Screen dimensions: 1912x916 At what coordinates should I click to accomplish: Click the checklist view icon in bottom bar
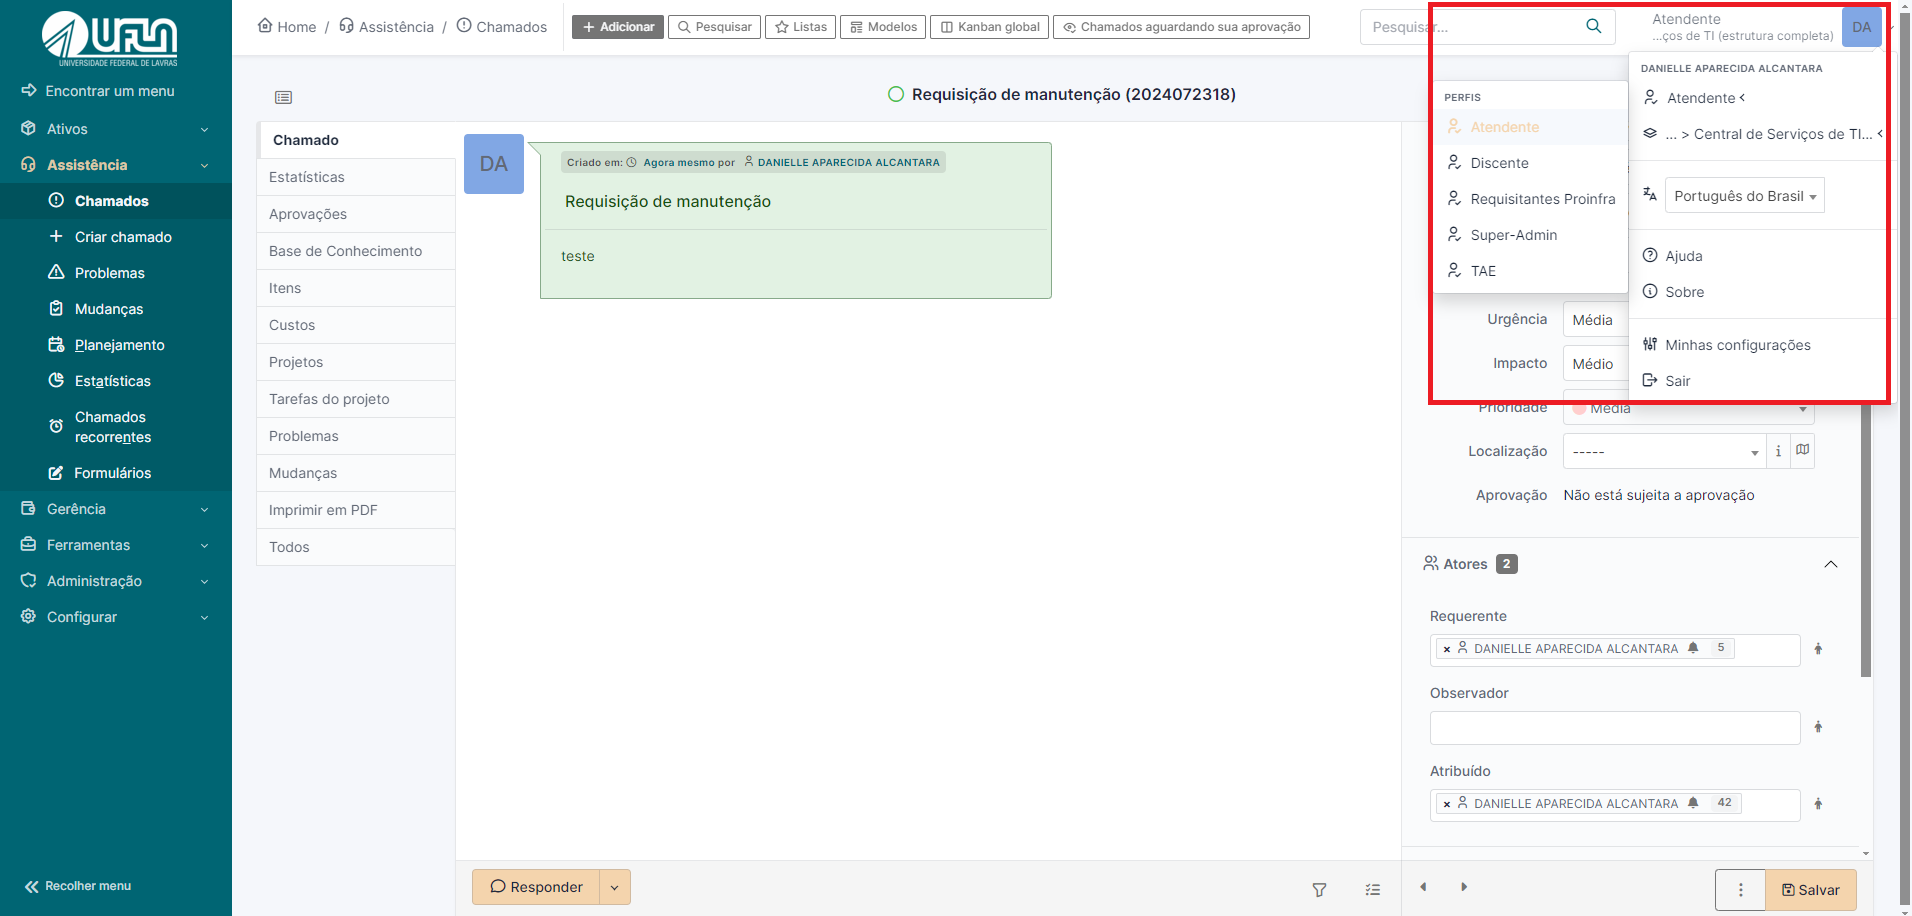click(1373, 889)
